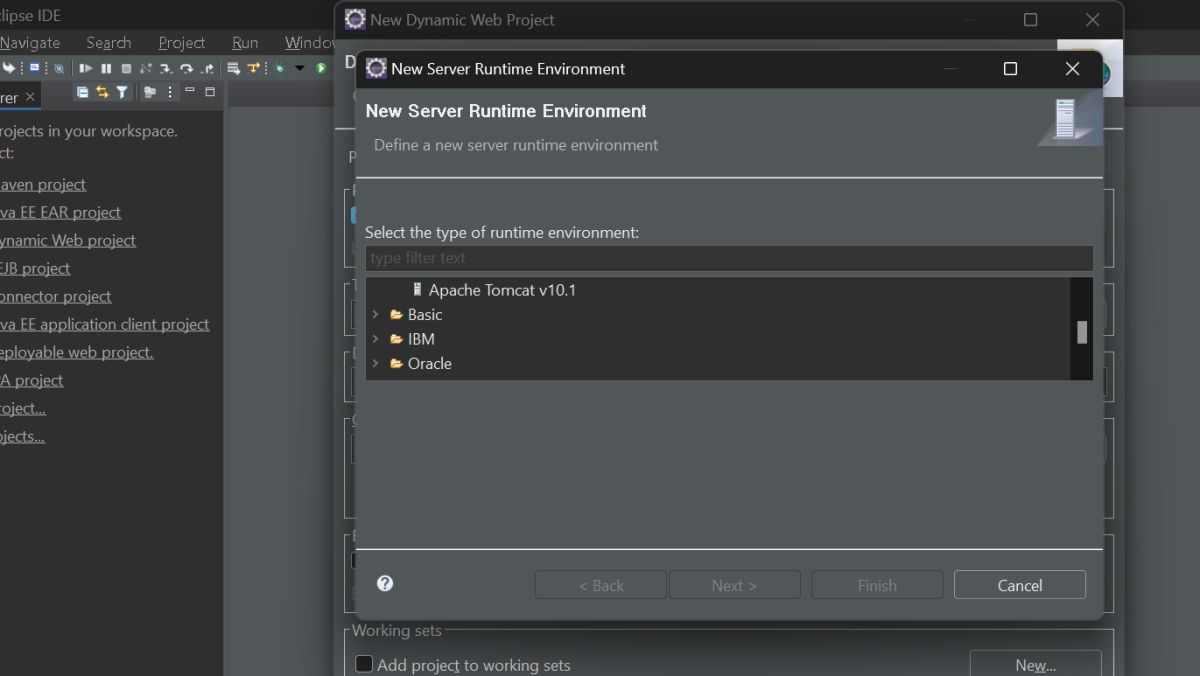The image size is (1200, 676).
Task: Click the Resume debug toolbar icon
Action: coord(86,68)
